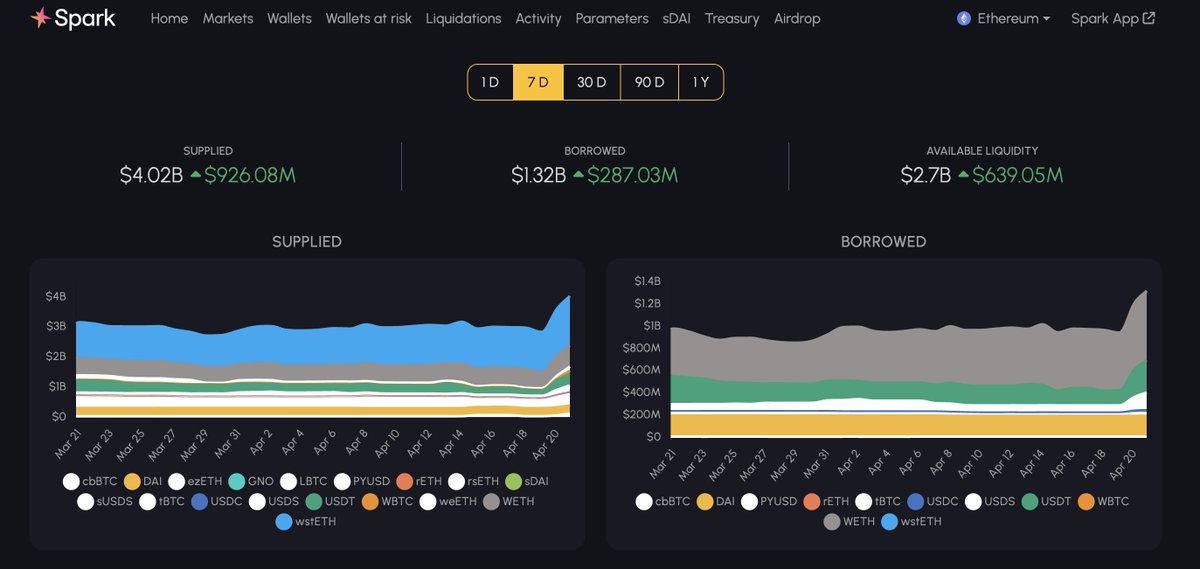Click the orange WBTC circle in Supplied legend

[370, 501]
